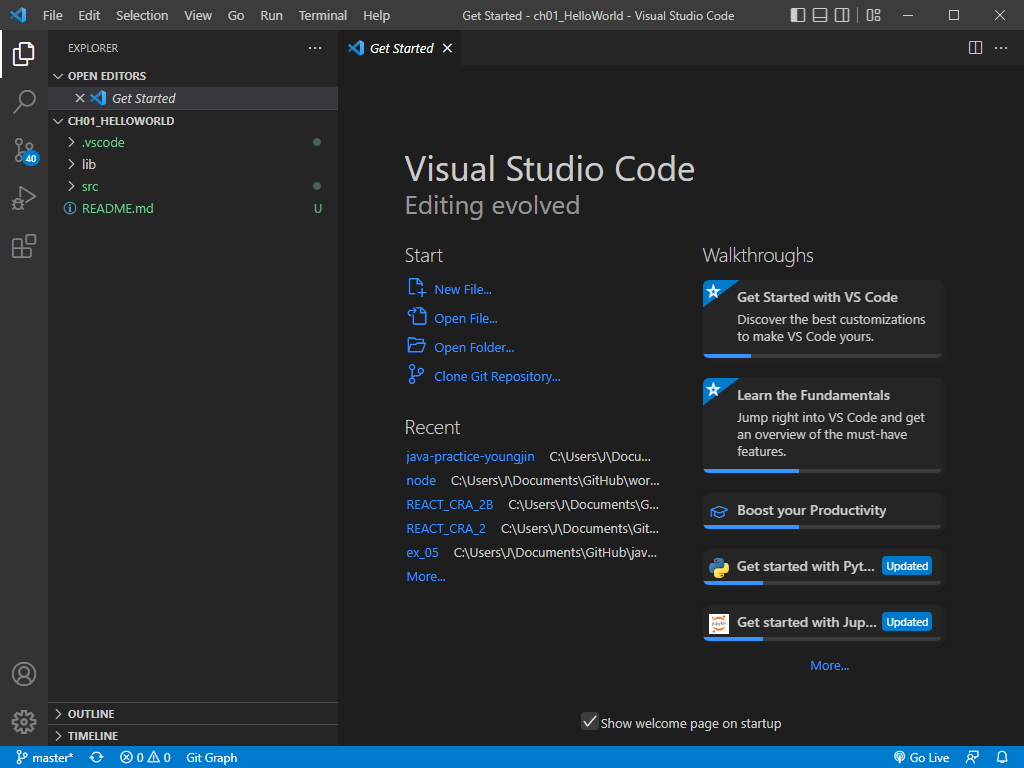Open the View menu
The width and height of the screenshot is (1024, 768).
pyautogui.click(x=198, y=15)
